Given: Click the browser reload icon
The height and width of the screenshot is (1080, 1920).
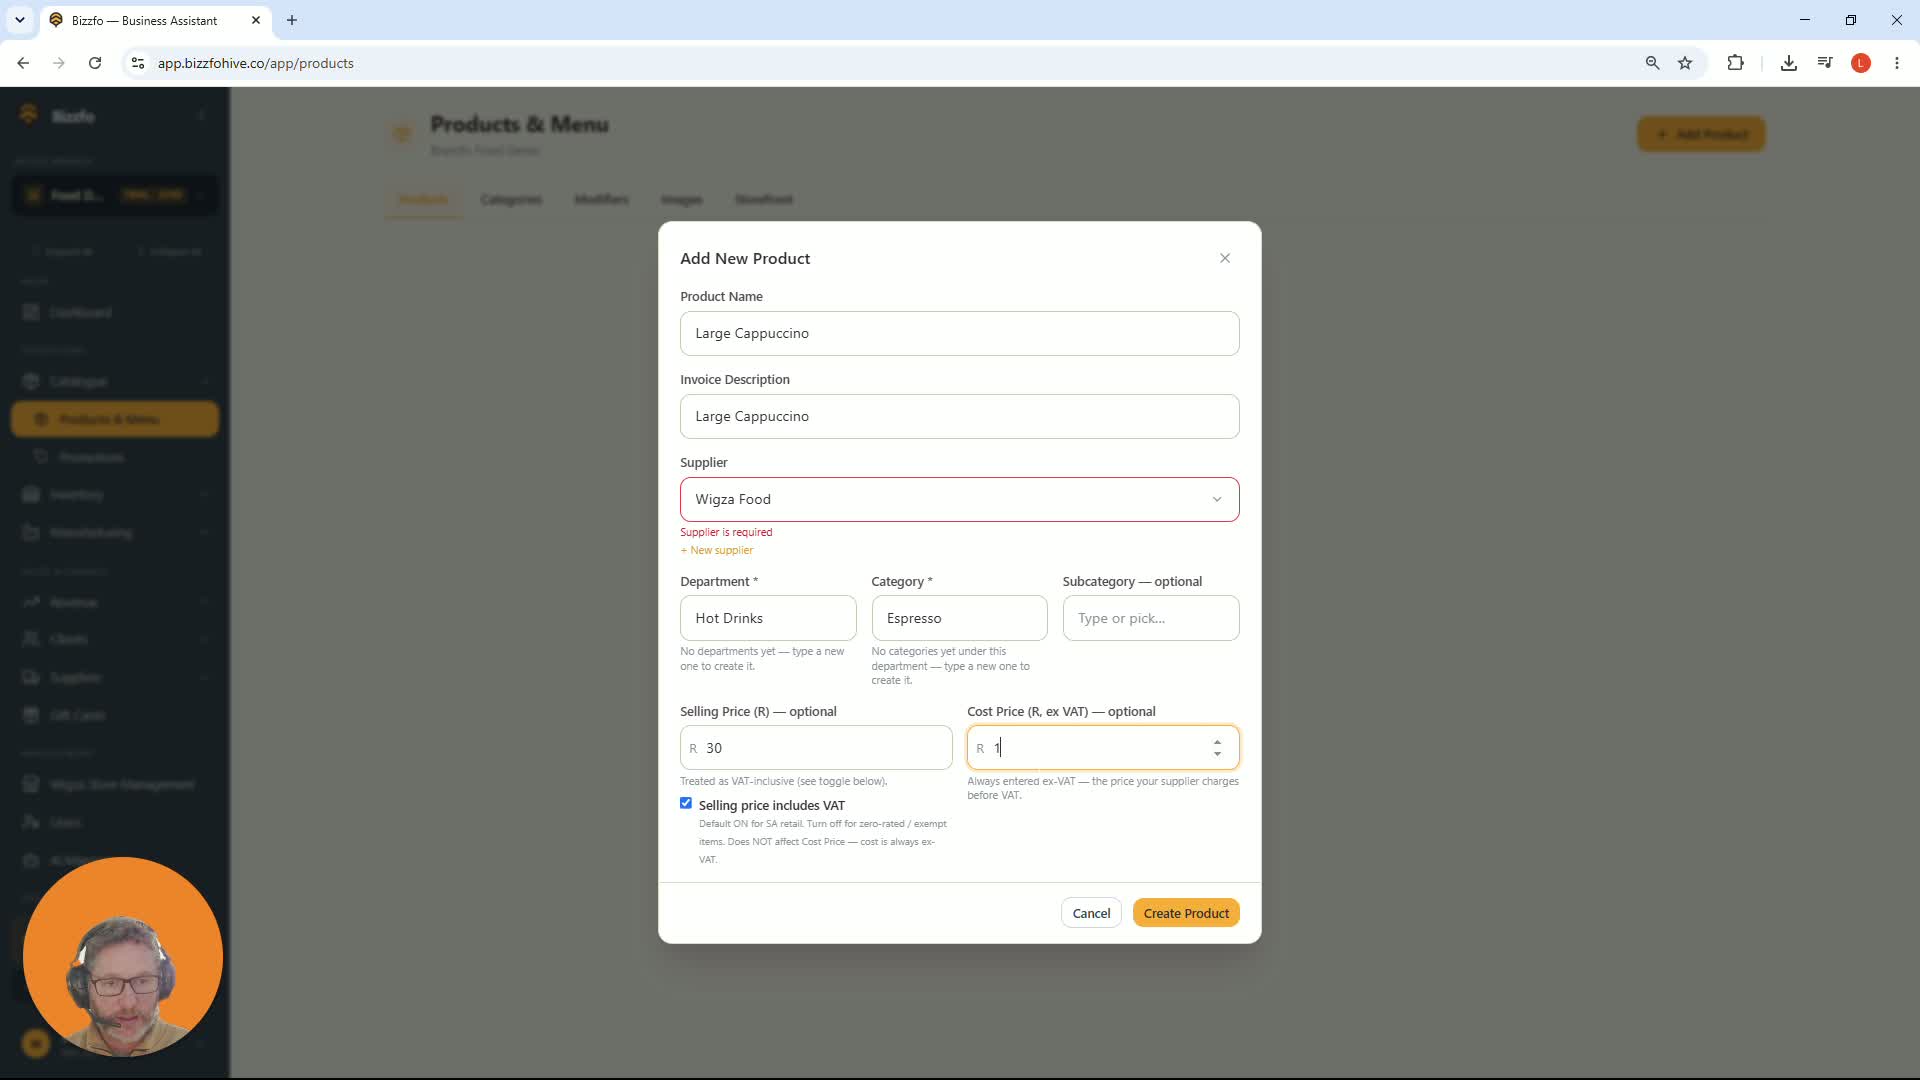Looking at the screenshot, I should (x=95, y=63).
